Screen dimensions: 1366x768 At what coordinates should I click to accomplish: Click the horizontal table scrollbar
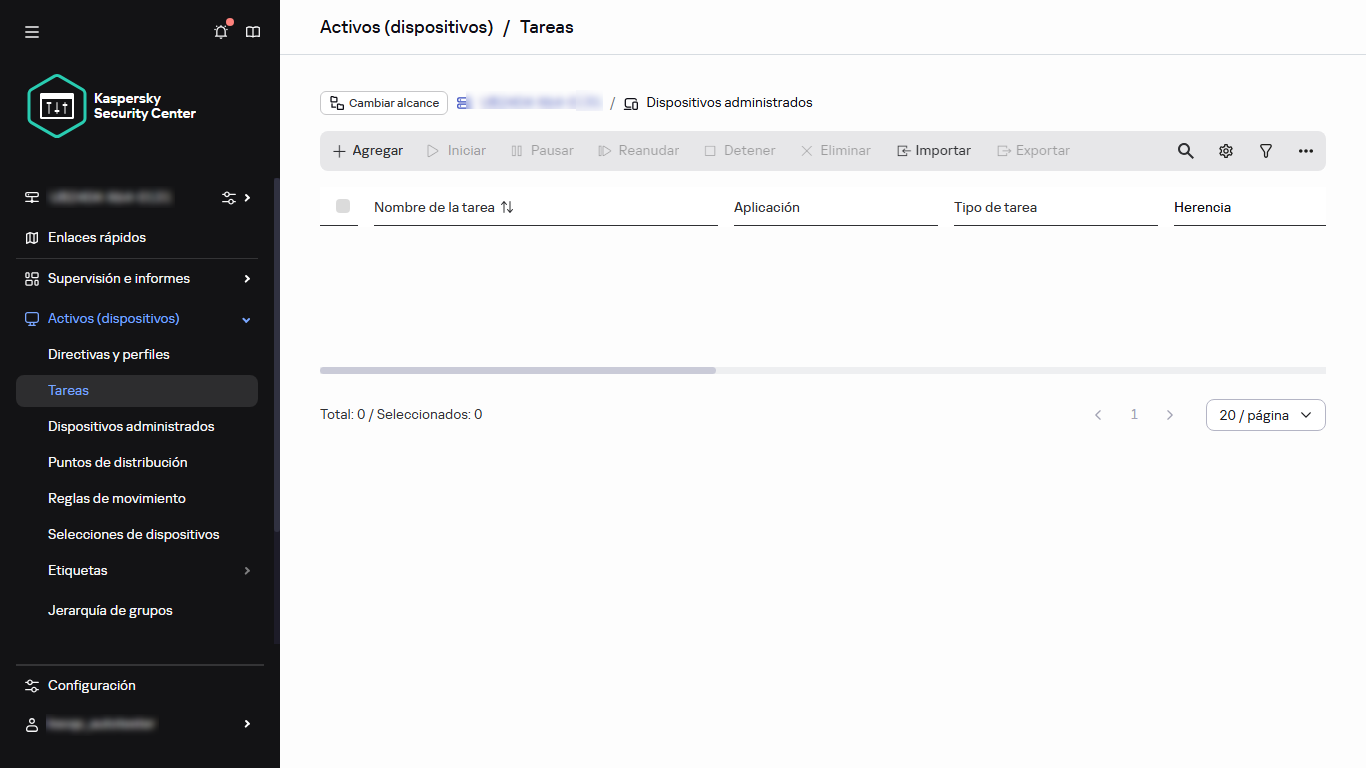pos(517,370)
